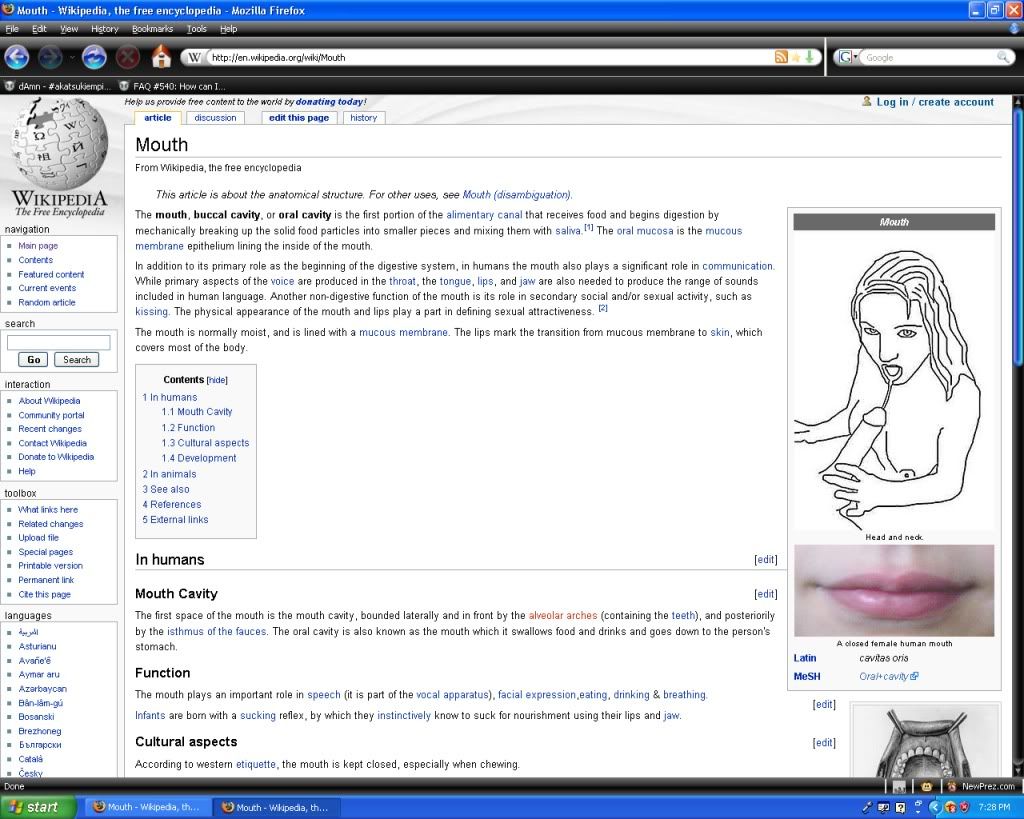The image size is (1024, 819).
Task: Click the Greasemonkey monkey icon in status bar
Action: coord(927,787)
